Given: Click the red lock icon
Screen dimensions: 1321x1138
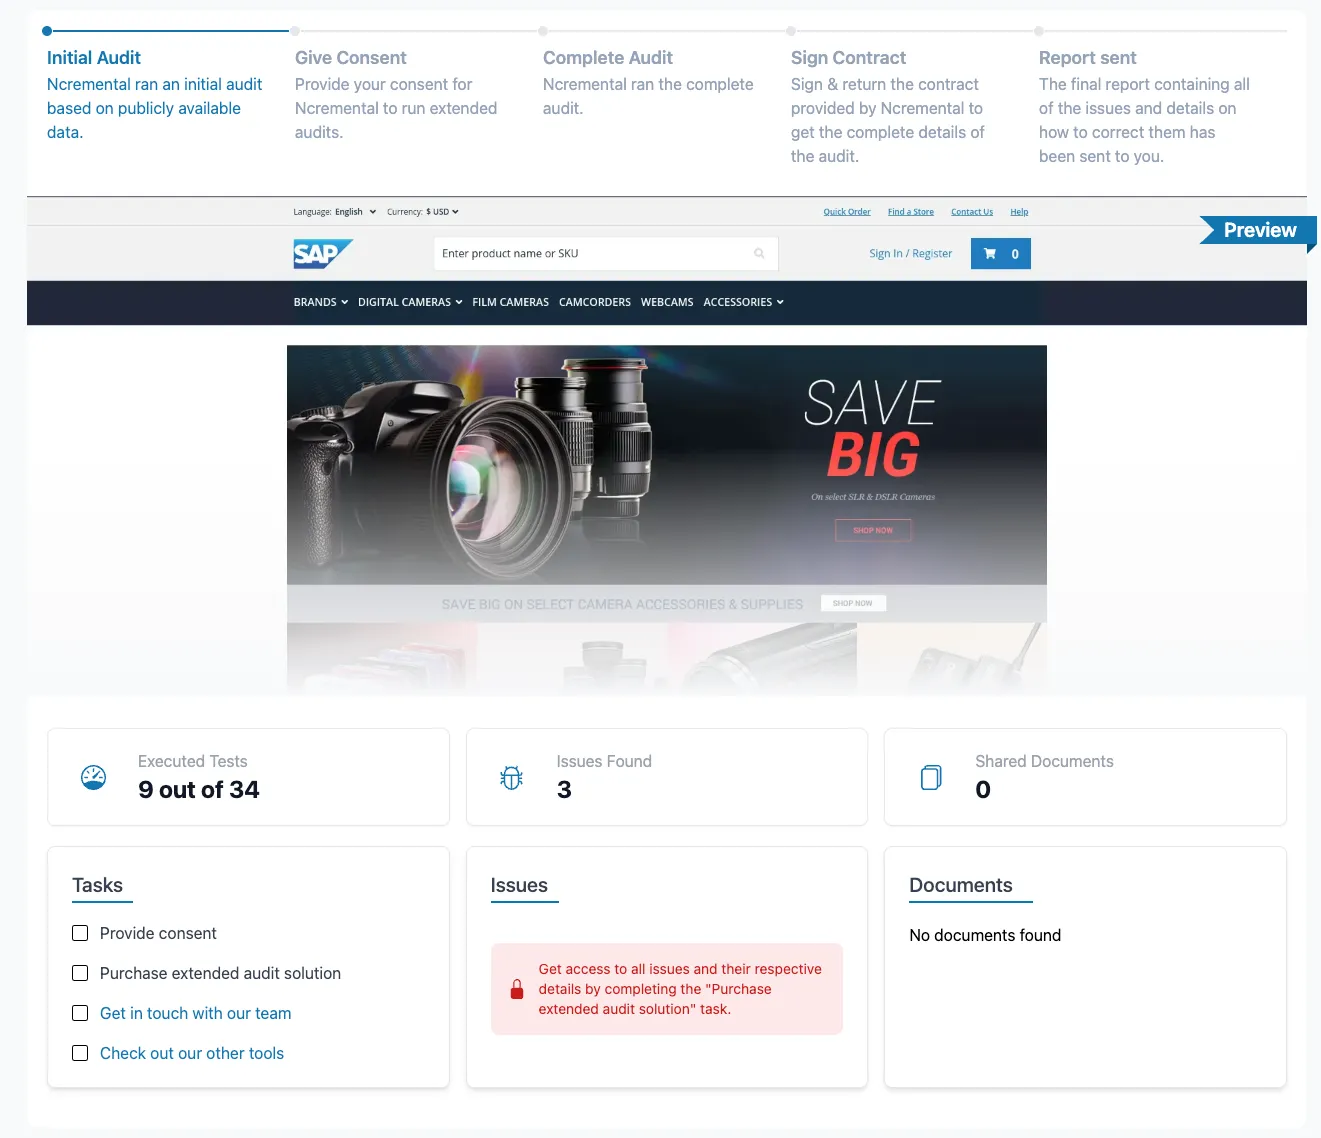Looking at the screenshot, I should [x=517, y=989].
